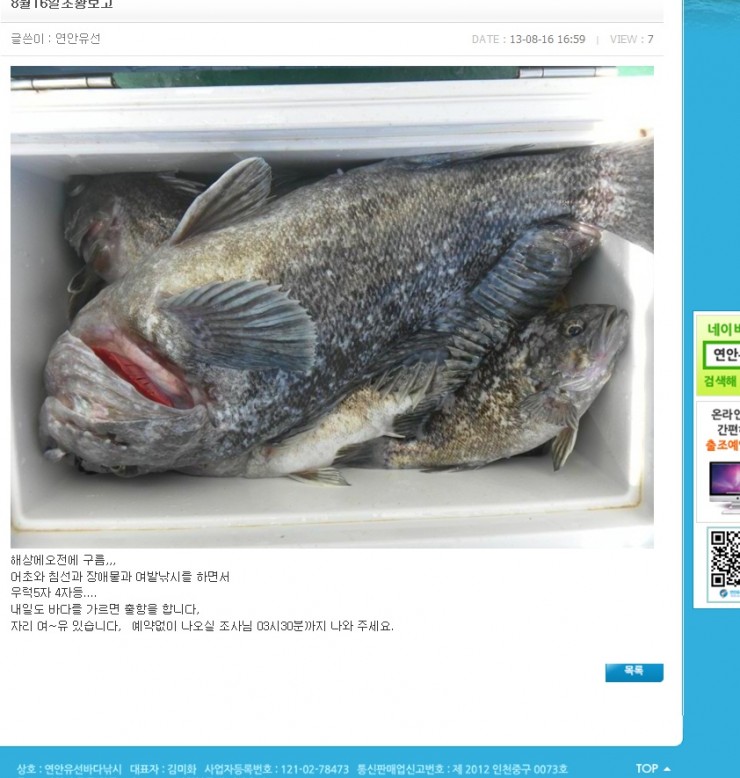Click the author name 연안유선
This screenshot has width=740, height=778.
(77, 39)
